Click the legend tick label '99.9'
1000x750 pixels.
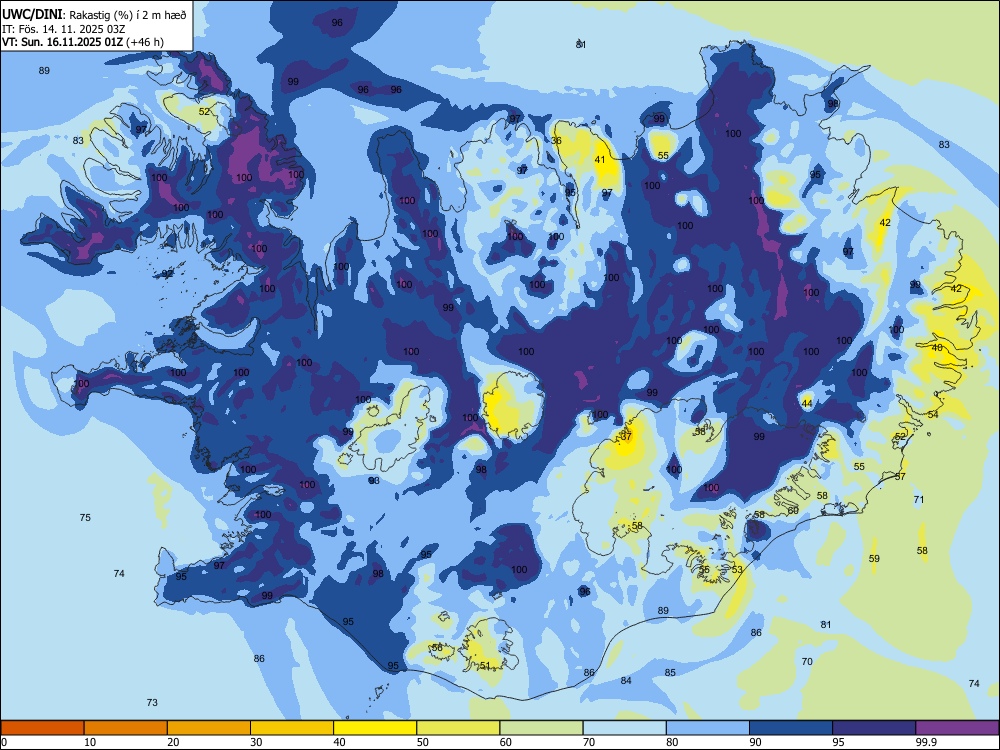click(926, 742)
